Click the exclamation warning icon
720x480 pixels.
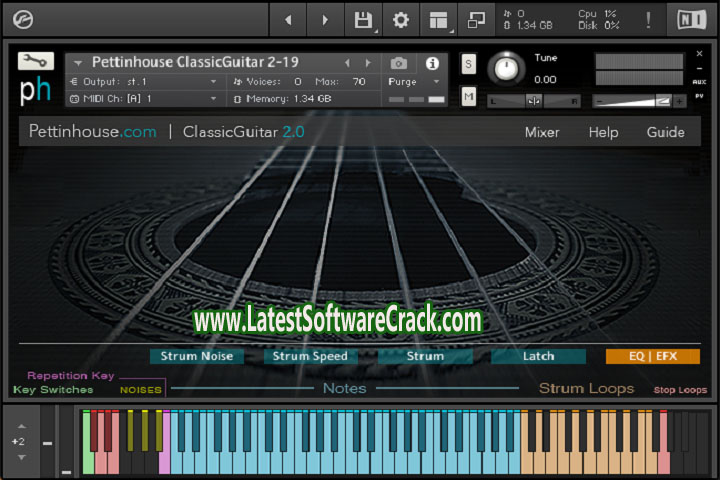(x=648, y=20)
